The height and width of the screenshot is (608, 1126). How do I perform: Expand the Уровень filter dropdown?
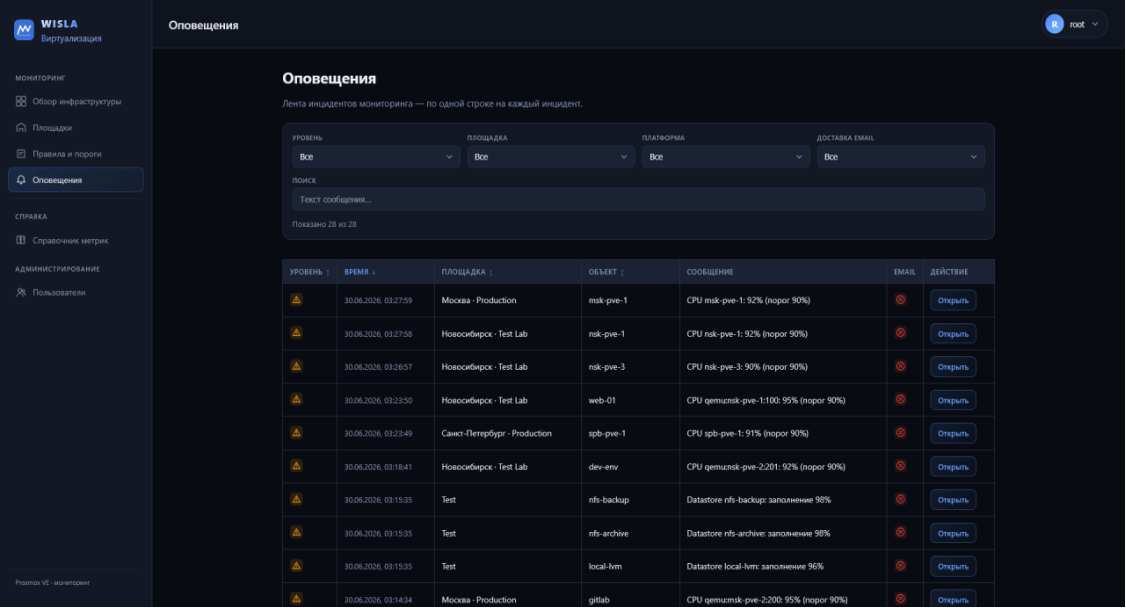(x=376, y=156)
